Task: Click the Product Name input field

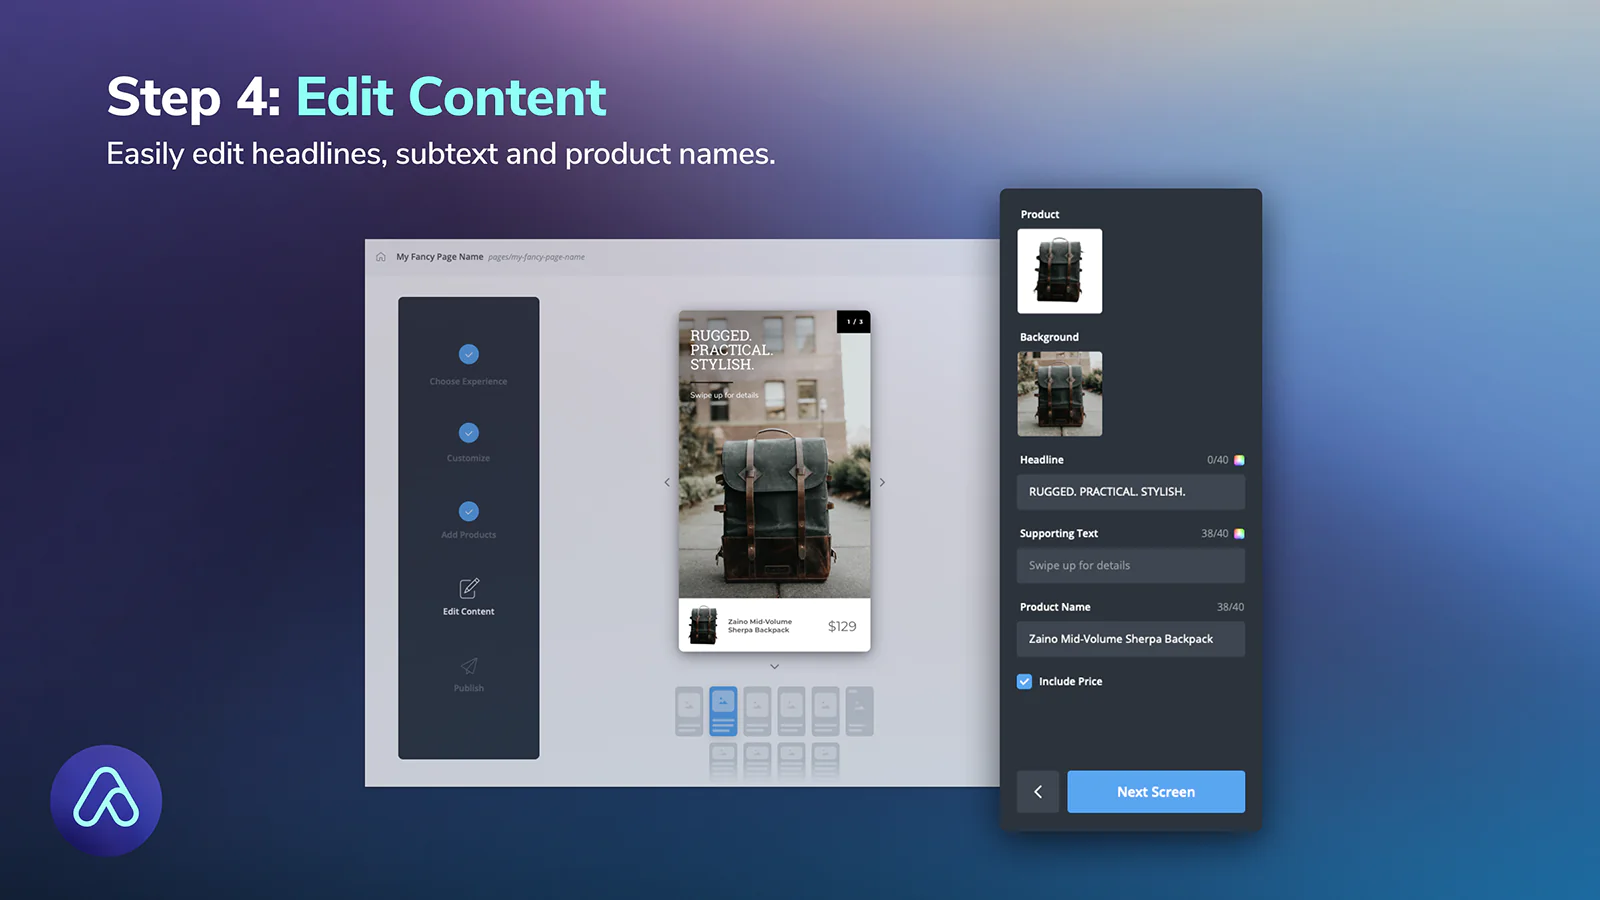Action: tap(1130, 639)
